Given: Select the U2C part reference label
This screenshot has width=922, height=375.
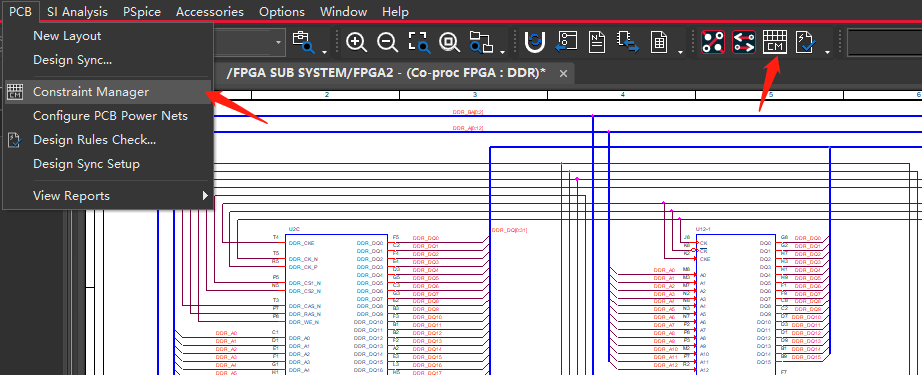Looking at the screenshot, I should pyautogui.click(x=295, y=229).
